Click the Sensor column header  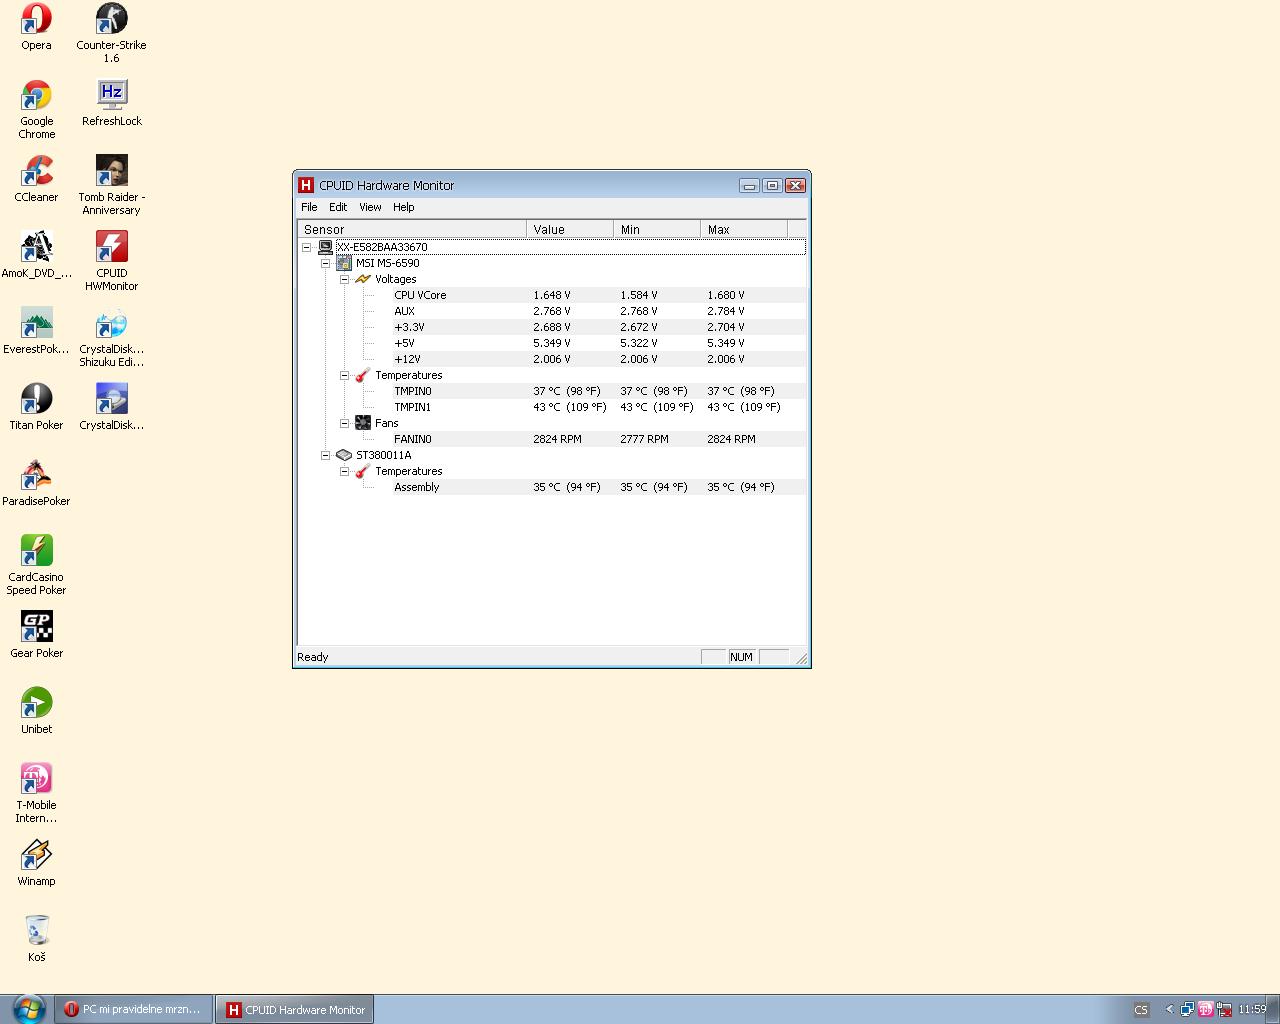coord(412,229)
